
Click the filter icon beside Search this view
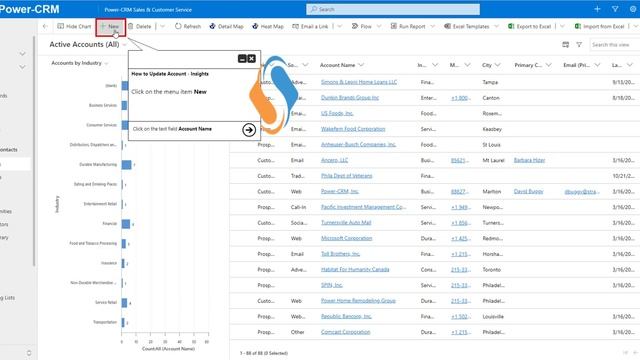pyautogui.click(x=579, y=44)
